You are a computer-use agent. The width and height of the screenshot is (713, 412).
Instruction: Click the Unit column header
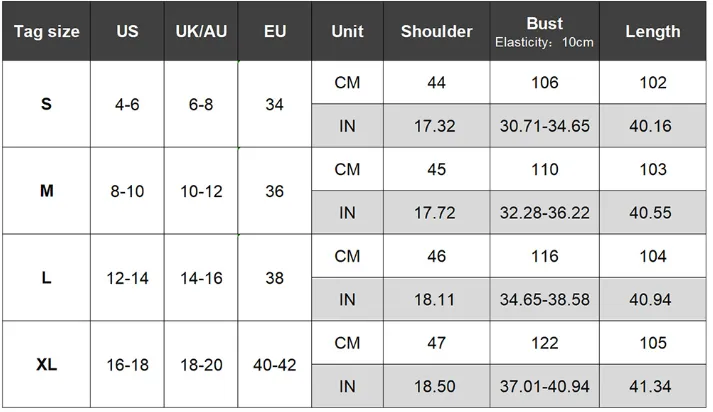(x=347, y=31)
